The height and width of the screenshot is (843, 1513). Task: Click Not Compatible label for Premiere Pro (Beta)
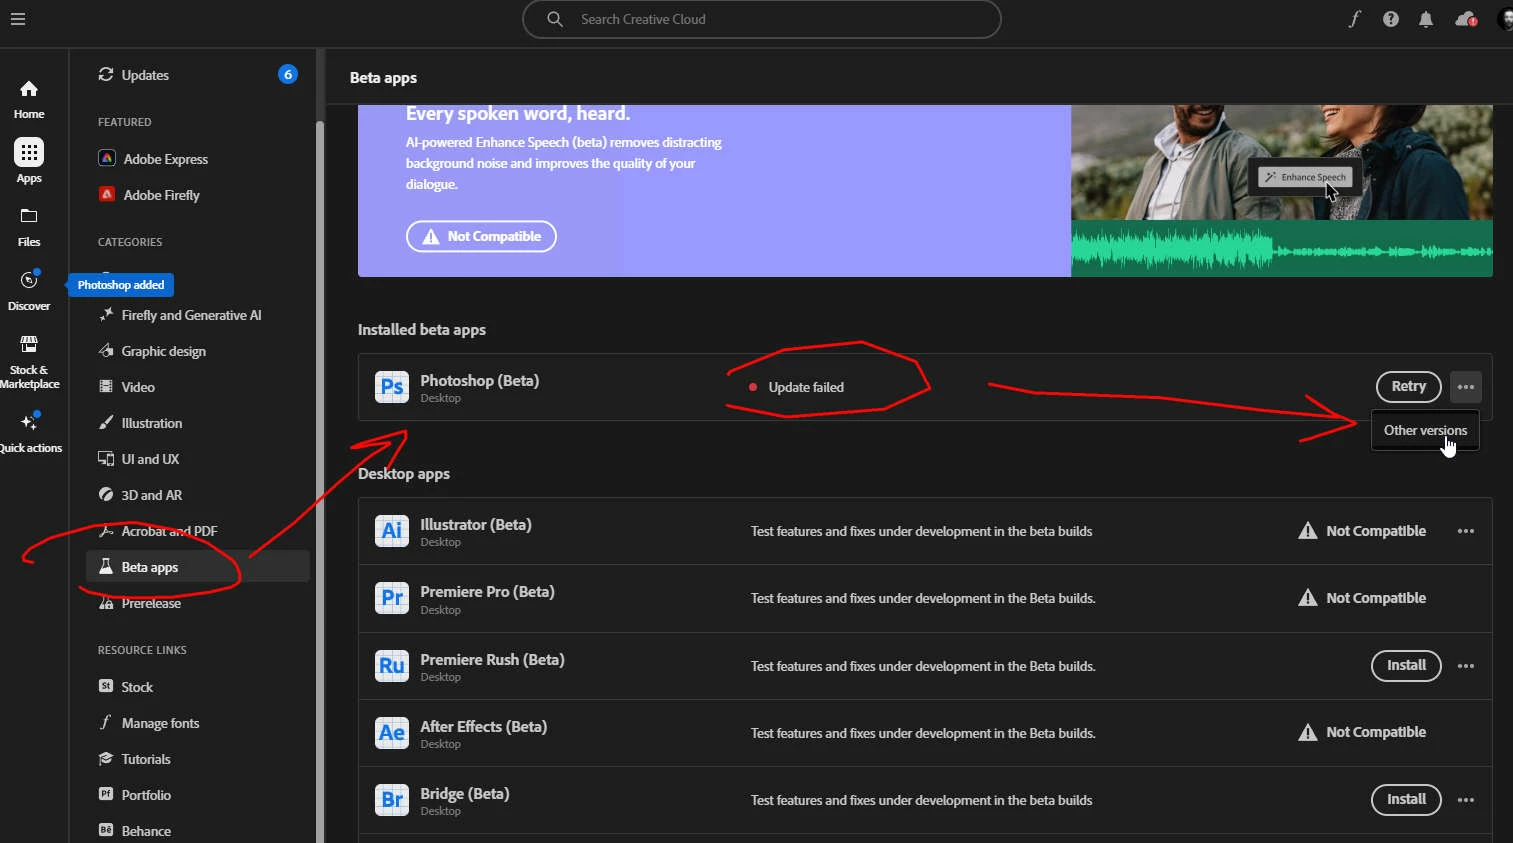tap(1376, 598)
